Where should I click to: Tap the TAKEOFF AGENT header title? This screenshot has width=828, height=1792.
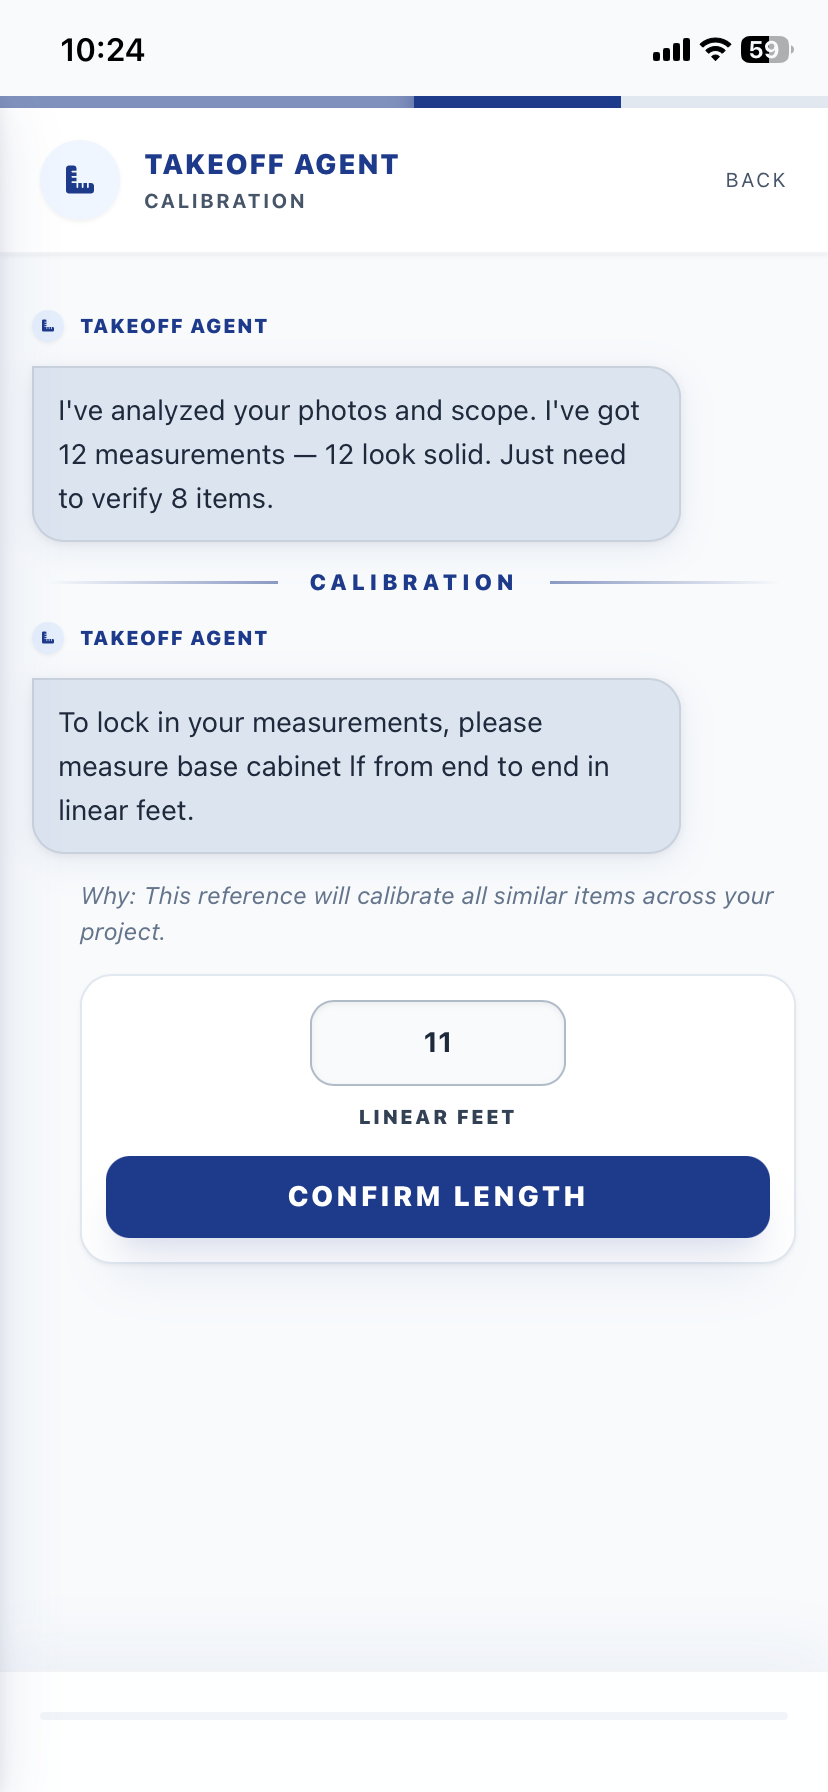point(272,165)
